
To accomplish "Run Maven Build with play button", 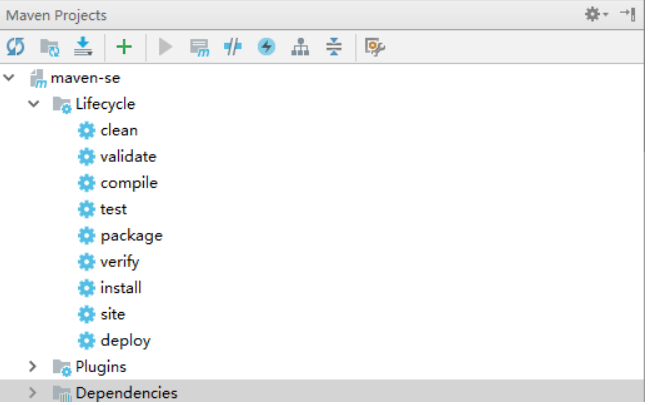I will [x=166, y=47].
